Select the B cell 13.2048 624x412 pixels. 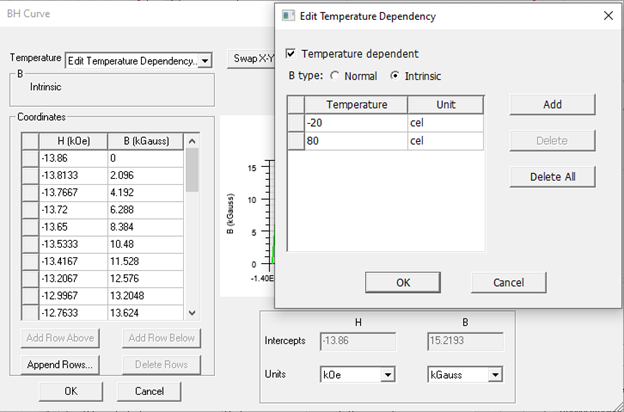145,295
